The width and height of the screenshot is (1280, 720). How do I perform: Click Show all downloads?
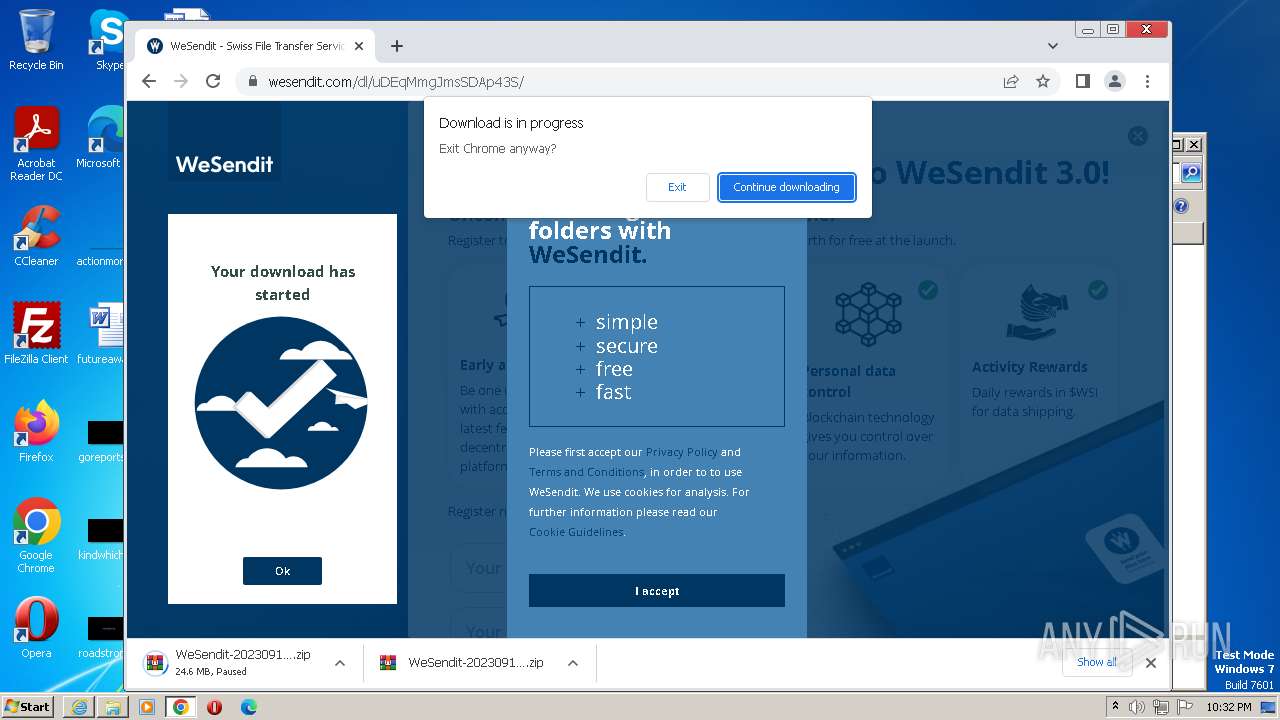(x=1098, y=662)
